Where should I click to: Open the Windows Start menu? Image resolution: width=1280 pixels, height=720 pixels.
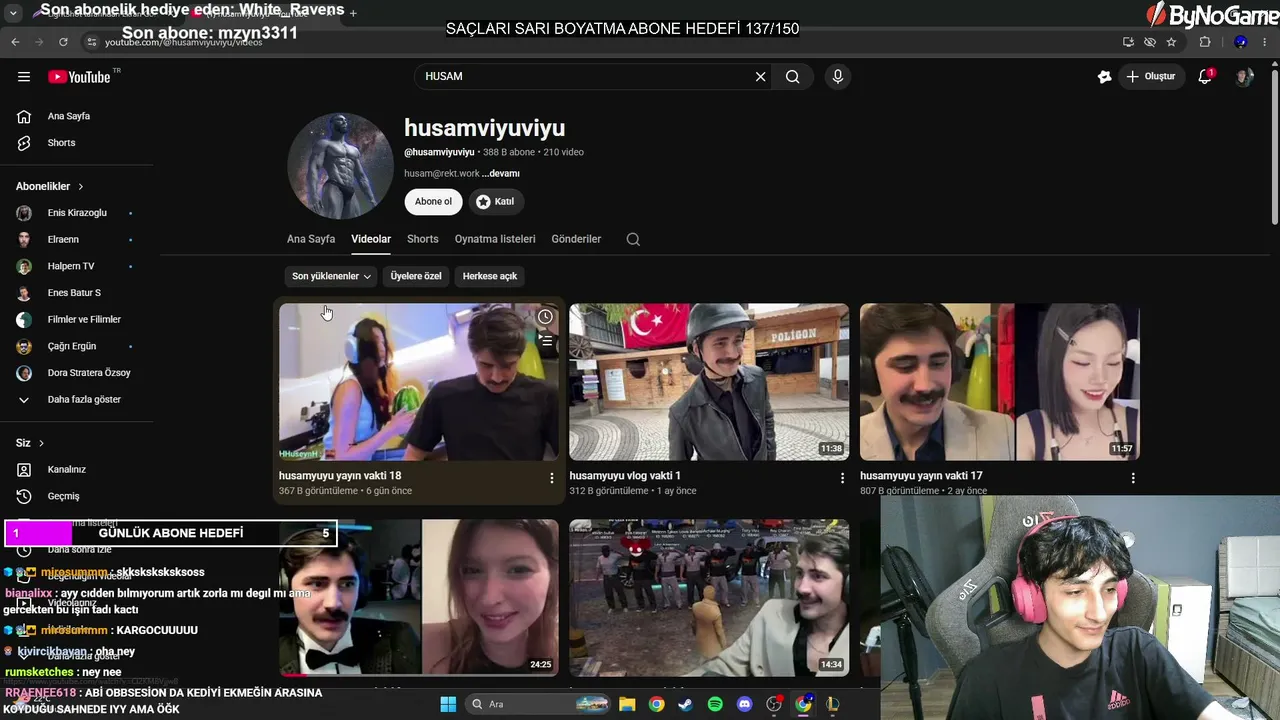pyautogui.click(x=448, y=704)
